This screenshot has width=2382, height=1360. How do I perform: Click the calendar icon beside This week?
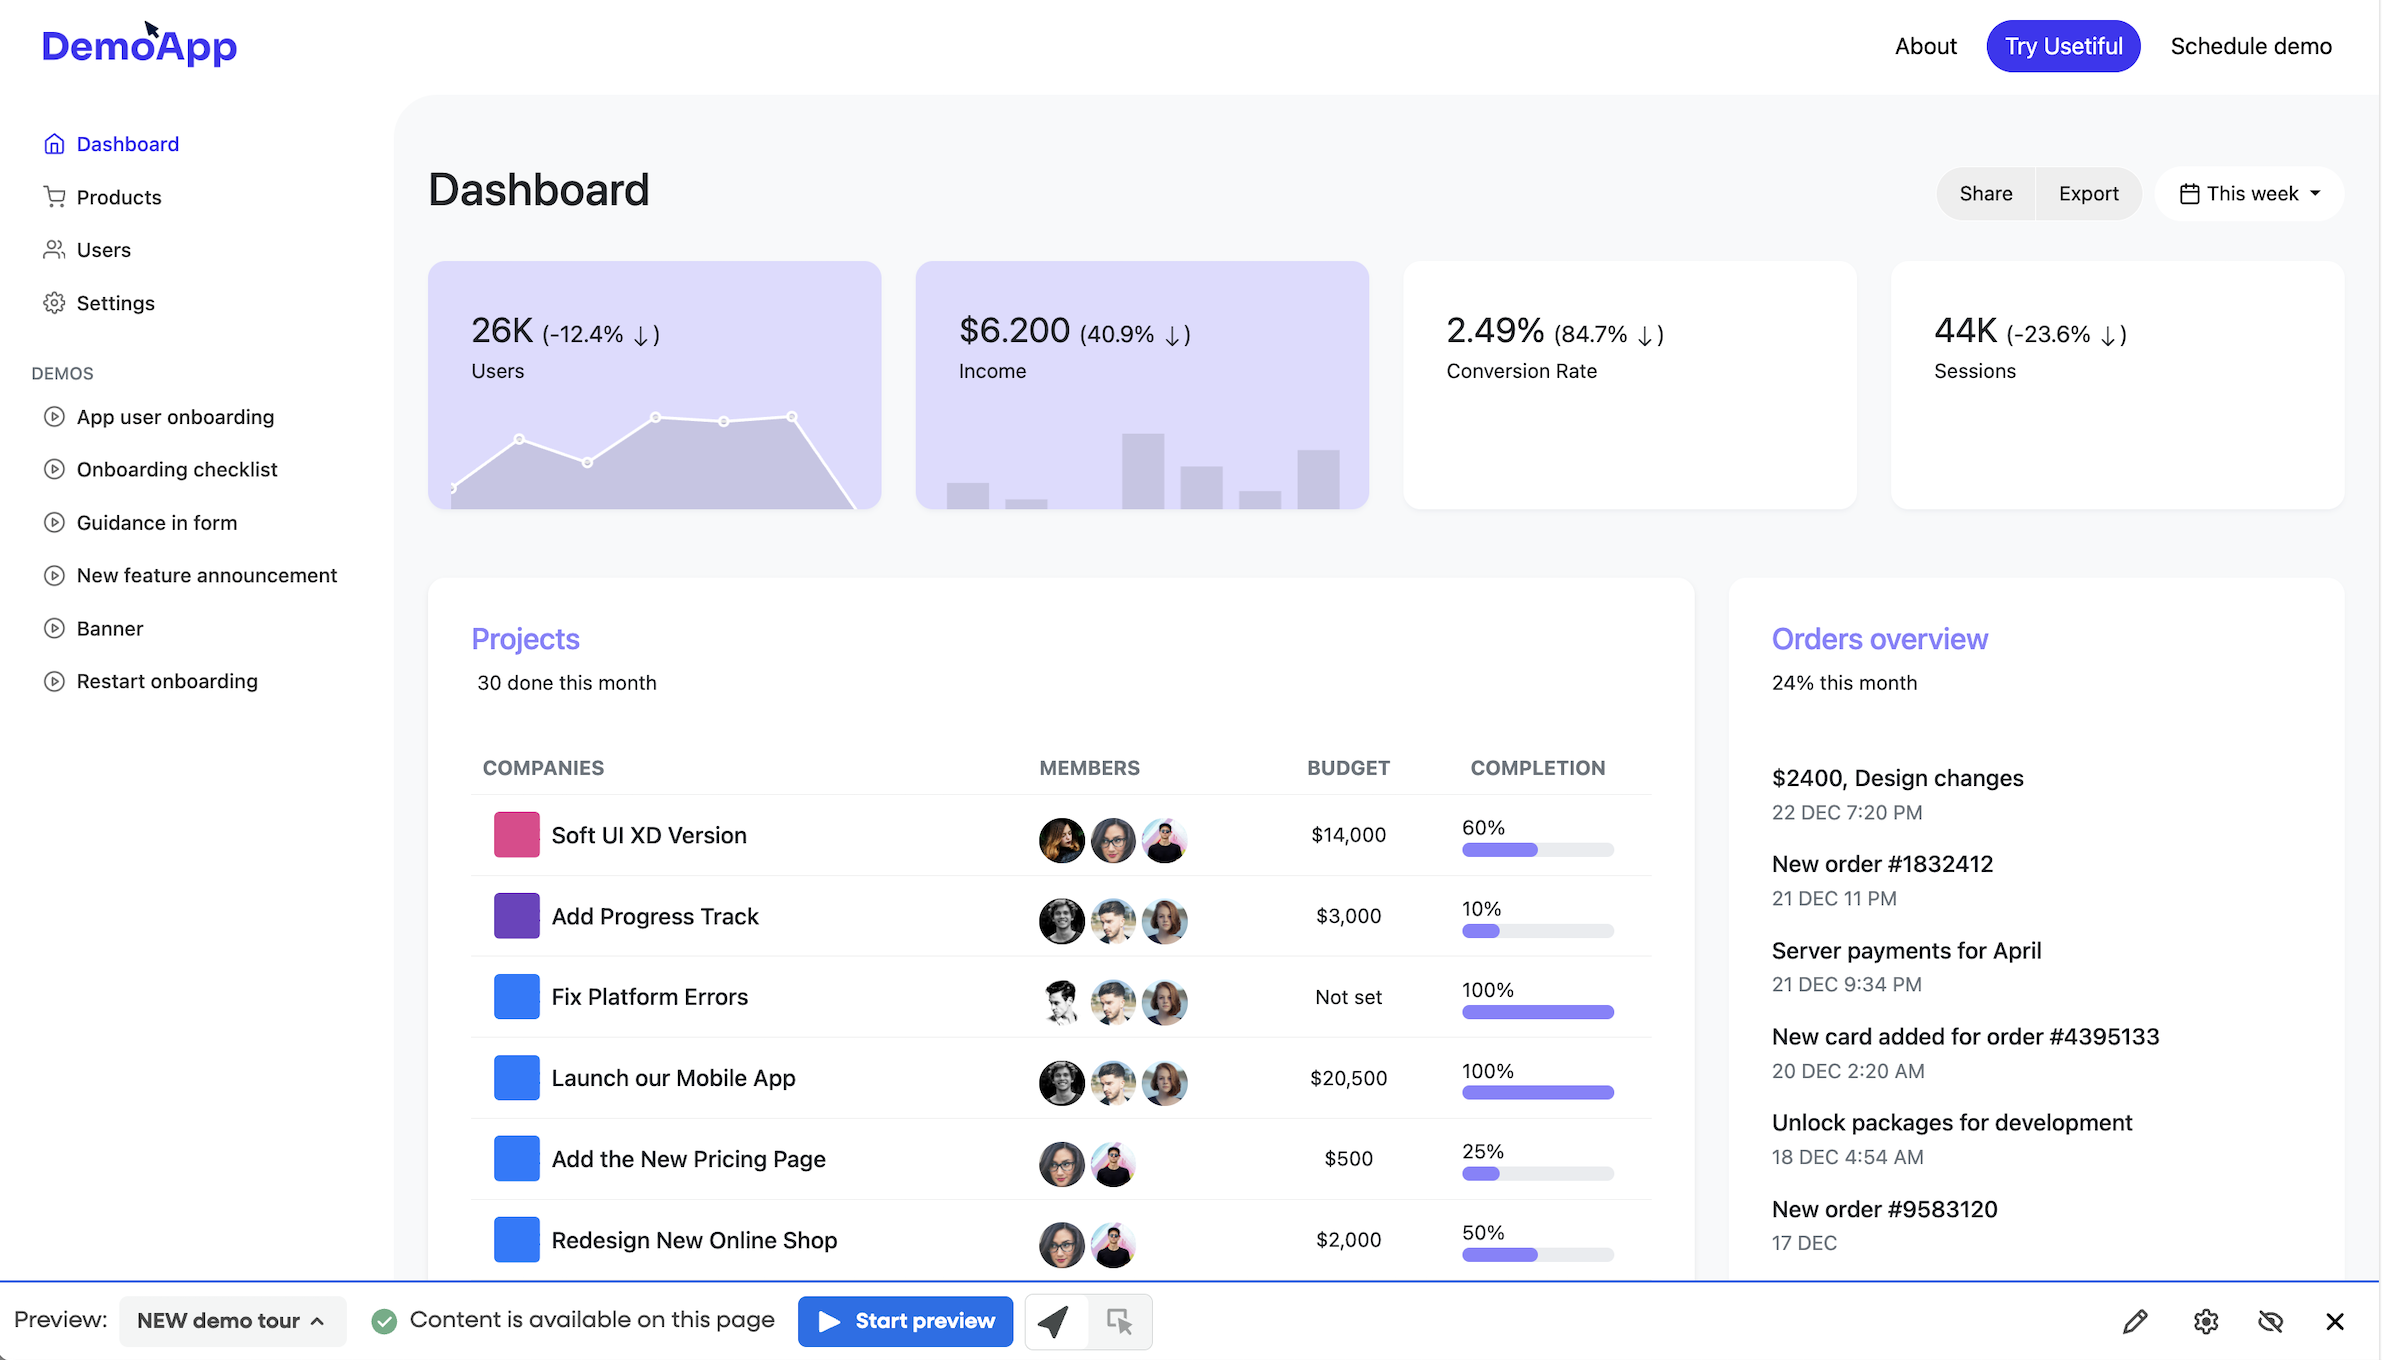(x=2189, y=194)
